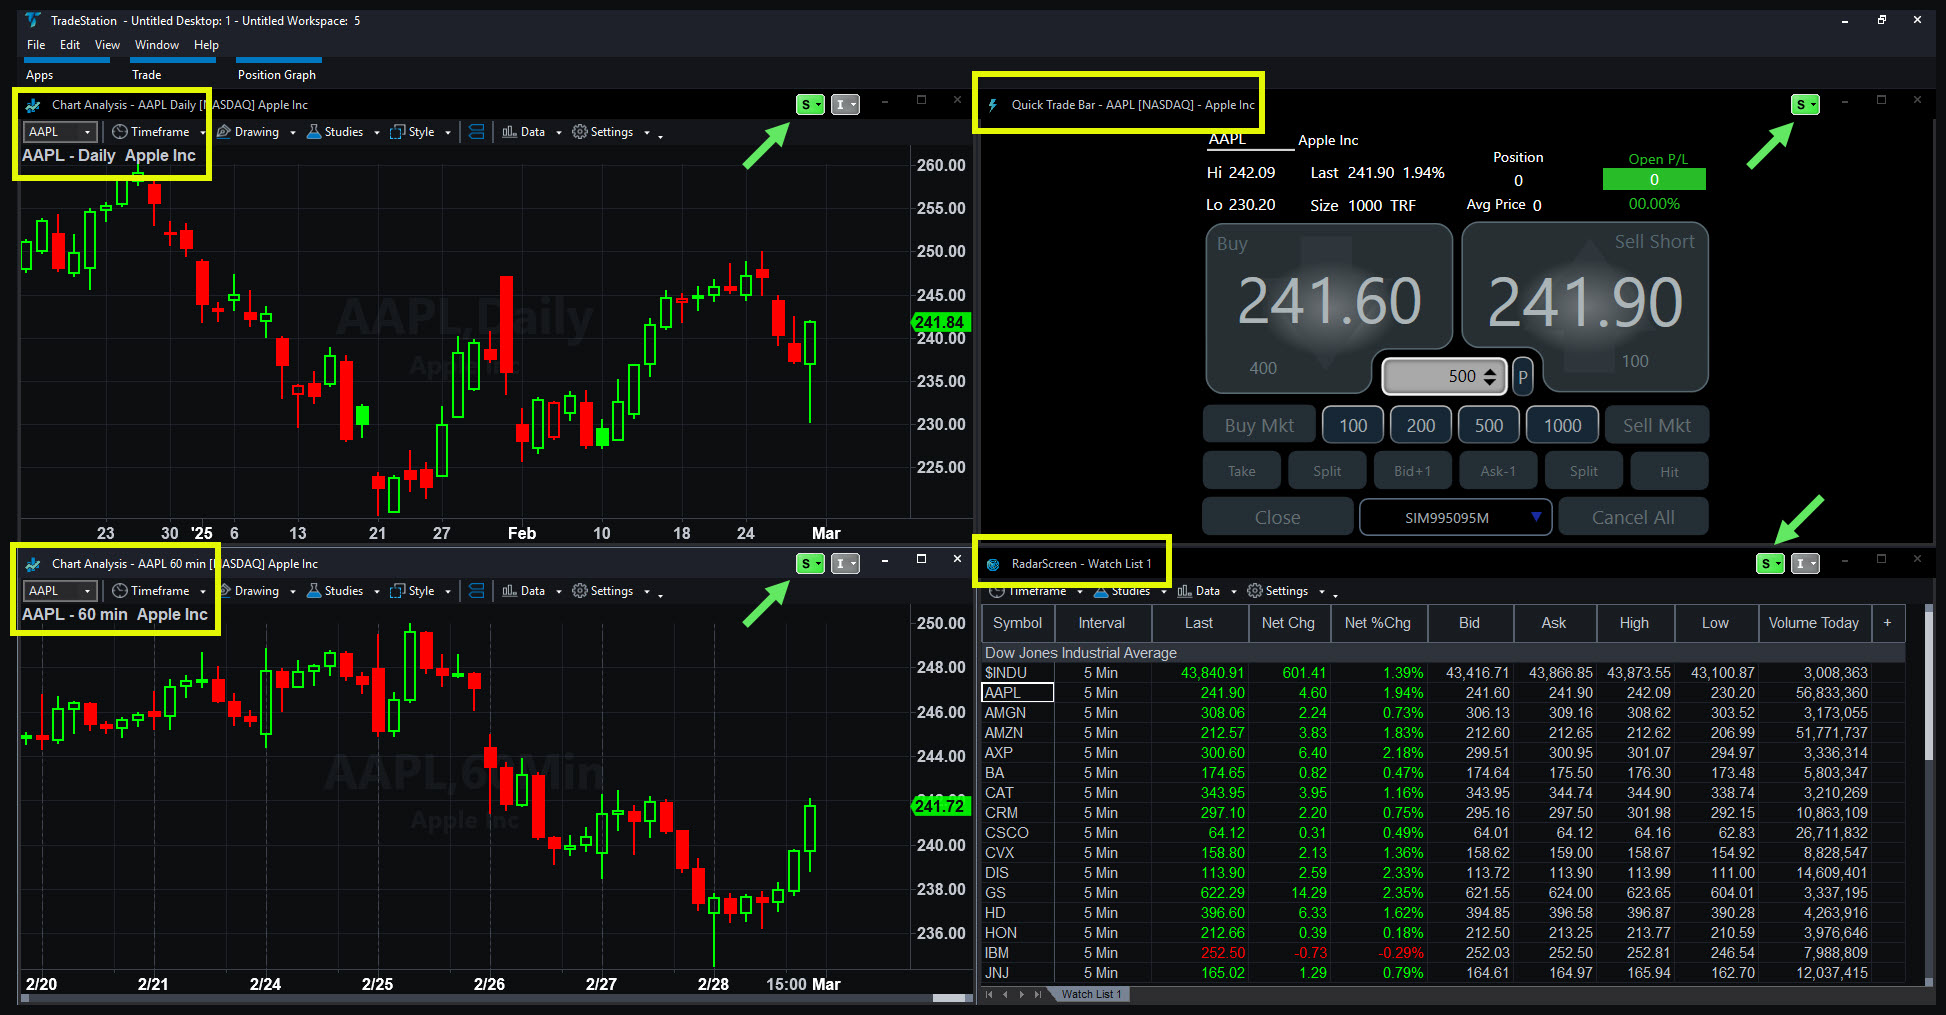Expand the Settings dropdown arrow on the 60 min chart
Screen dimensions: 1946x1015
(646, 590)
